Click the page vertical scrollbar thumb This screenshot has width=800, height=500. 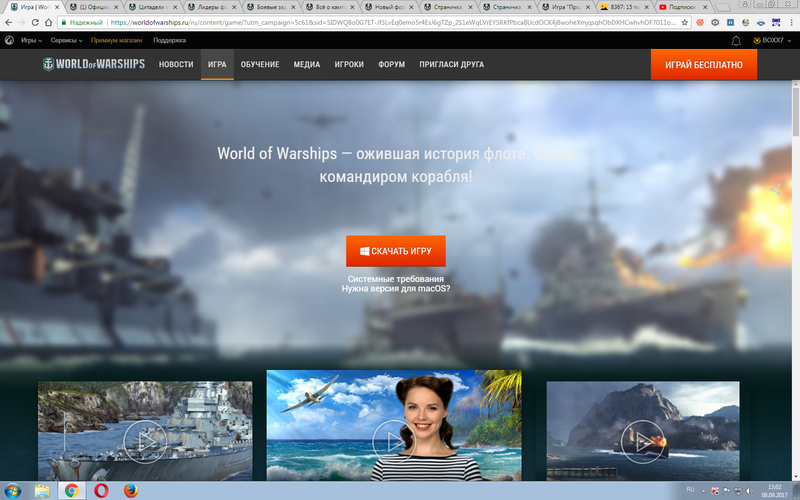(795, 112)
